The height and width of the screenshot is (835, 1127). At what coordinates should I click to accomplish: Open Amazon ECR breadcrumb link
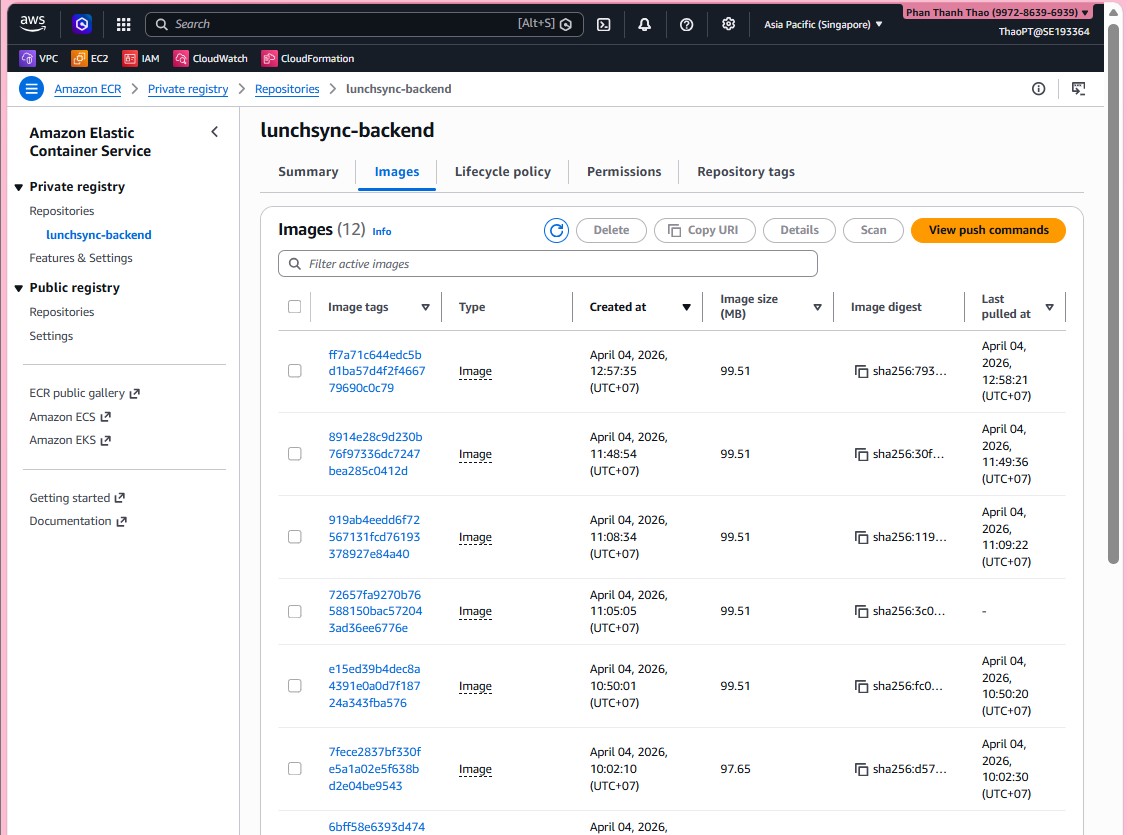(88, 89)
